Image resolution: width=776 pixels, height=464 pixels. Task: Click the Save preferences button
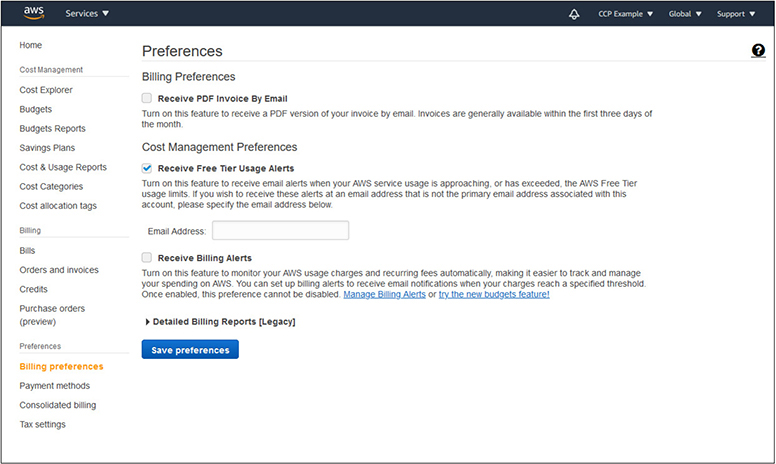pyautogui.click(x=190, y=350)
